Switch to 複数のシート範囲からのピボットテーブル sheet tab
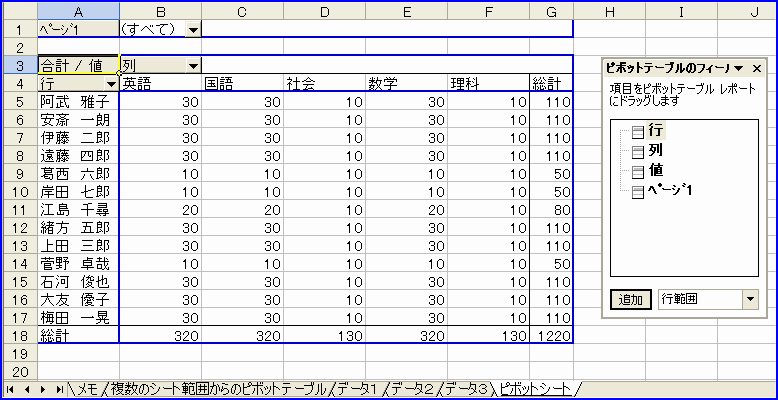This screenshot has height=400, width=778. pos(218,389)
